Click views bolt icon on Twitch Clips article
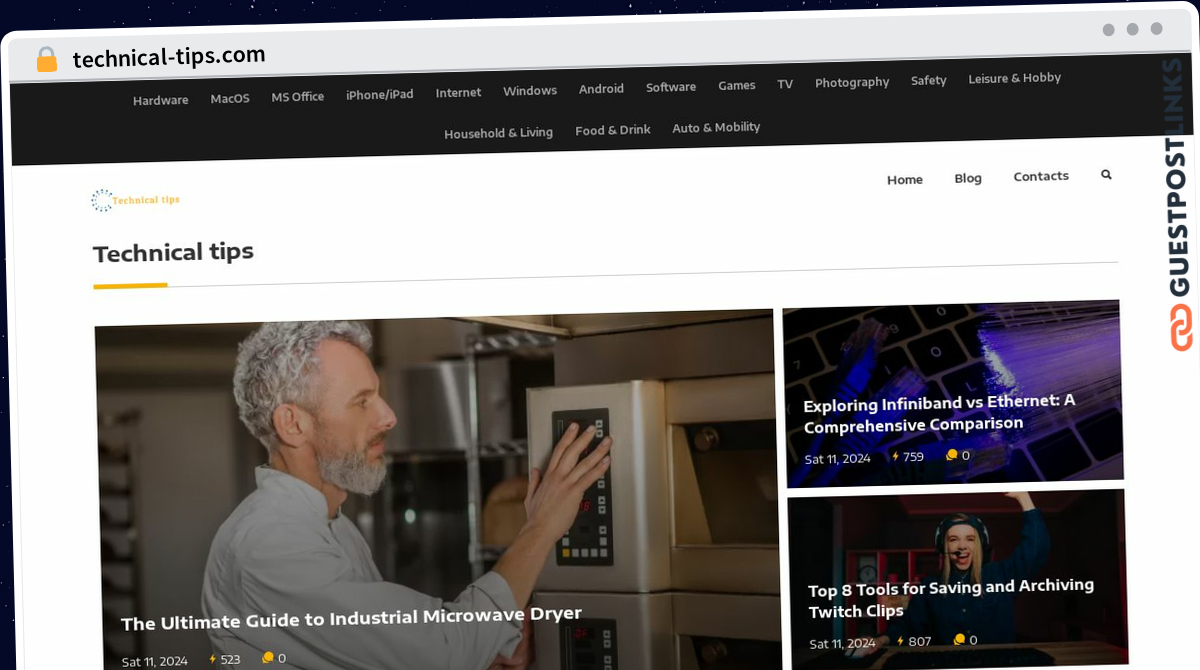This screenshot has height=670, width=1200. coord(900,641)
